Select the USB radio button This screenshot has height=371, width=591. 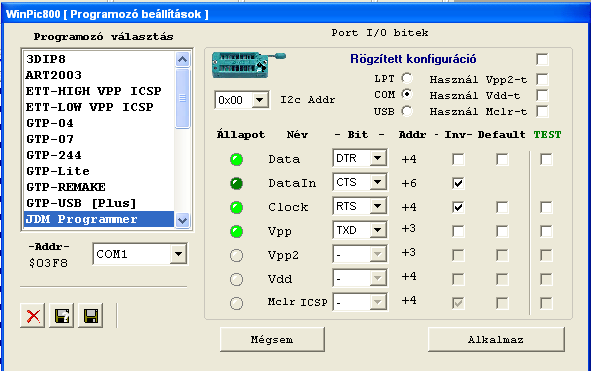coord(407,111)
